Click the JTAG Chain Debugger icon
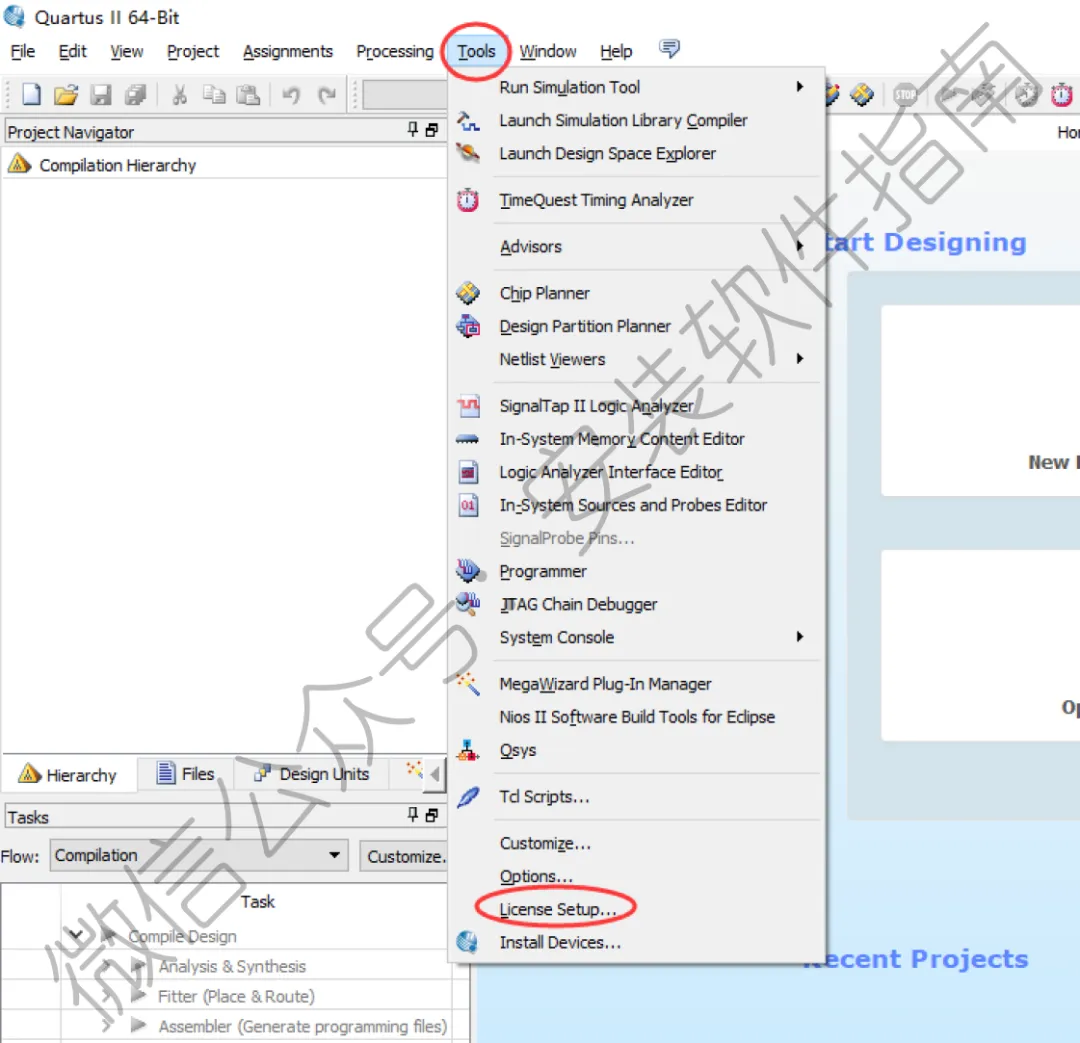The width and height of the screenshot is (1080, 1043). click(x=468, y=603)
